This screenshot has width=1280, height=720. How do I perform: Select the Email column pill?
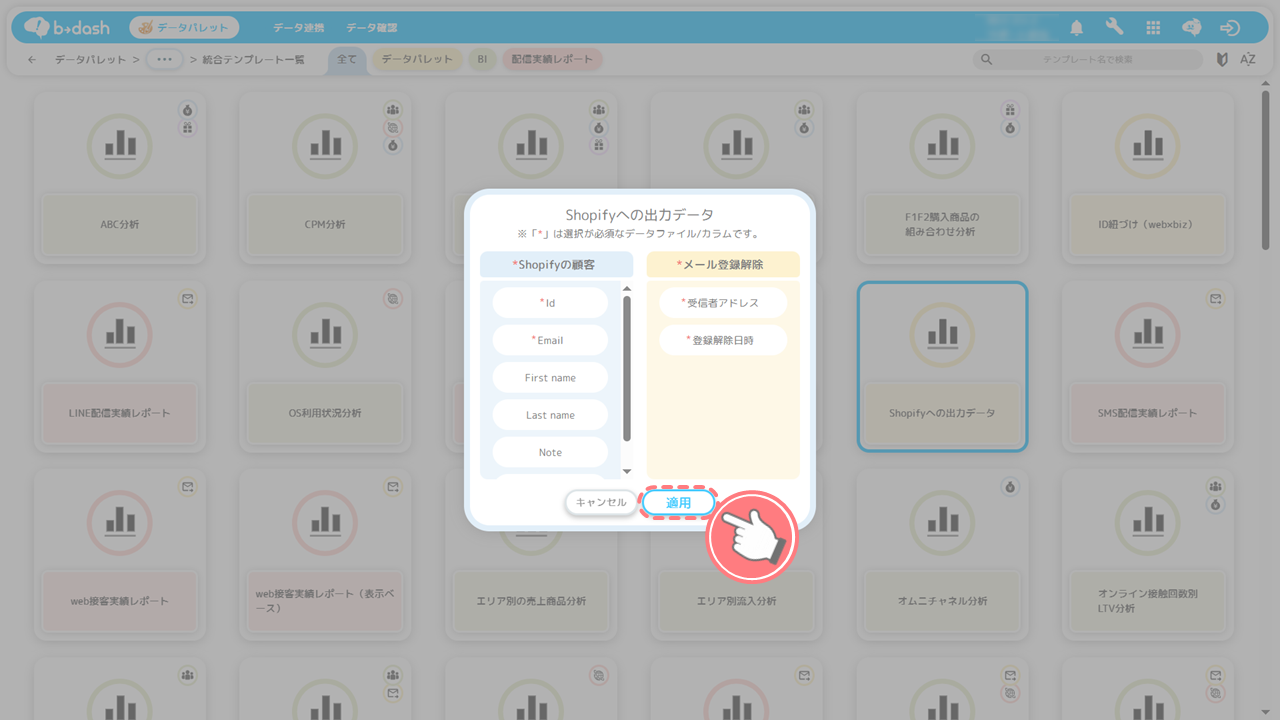(x=550, y=340)
